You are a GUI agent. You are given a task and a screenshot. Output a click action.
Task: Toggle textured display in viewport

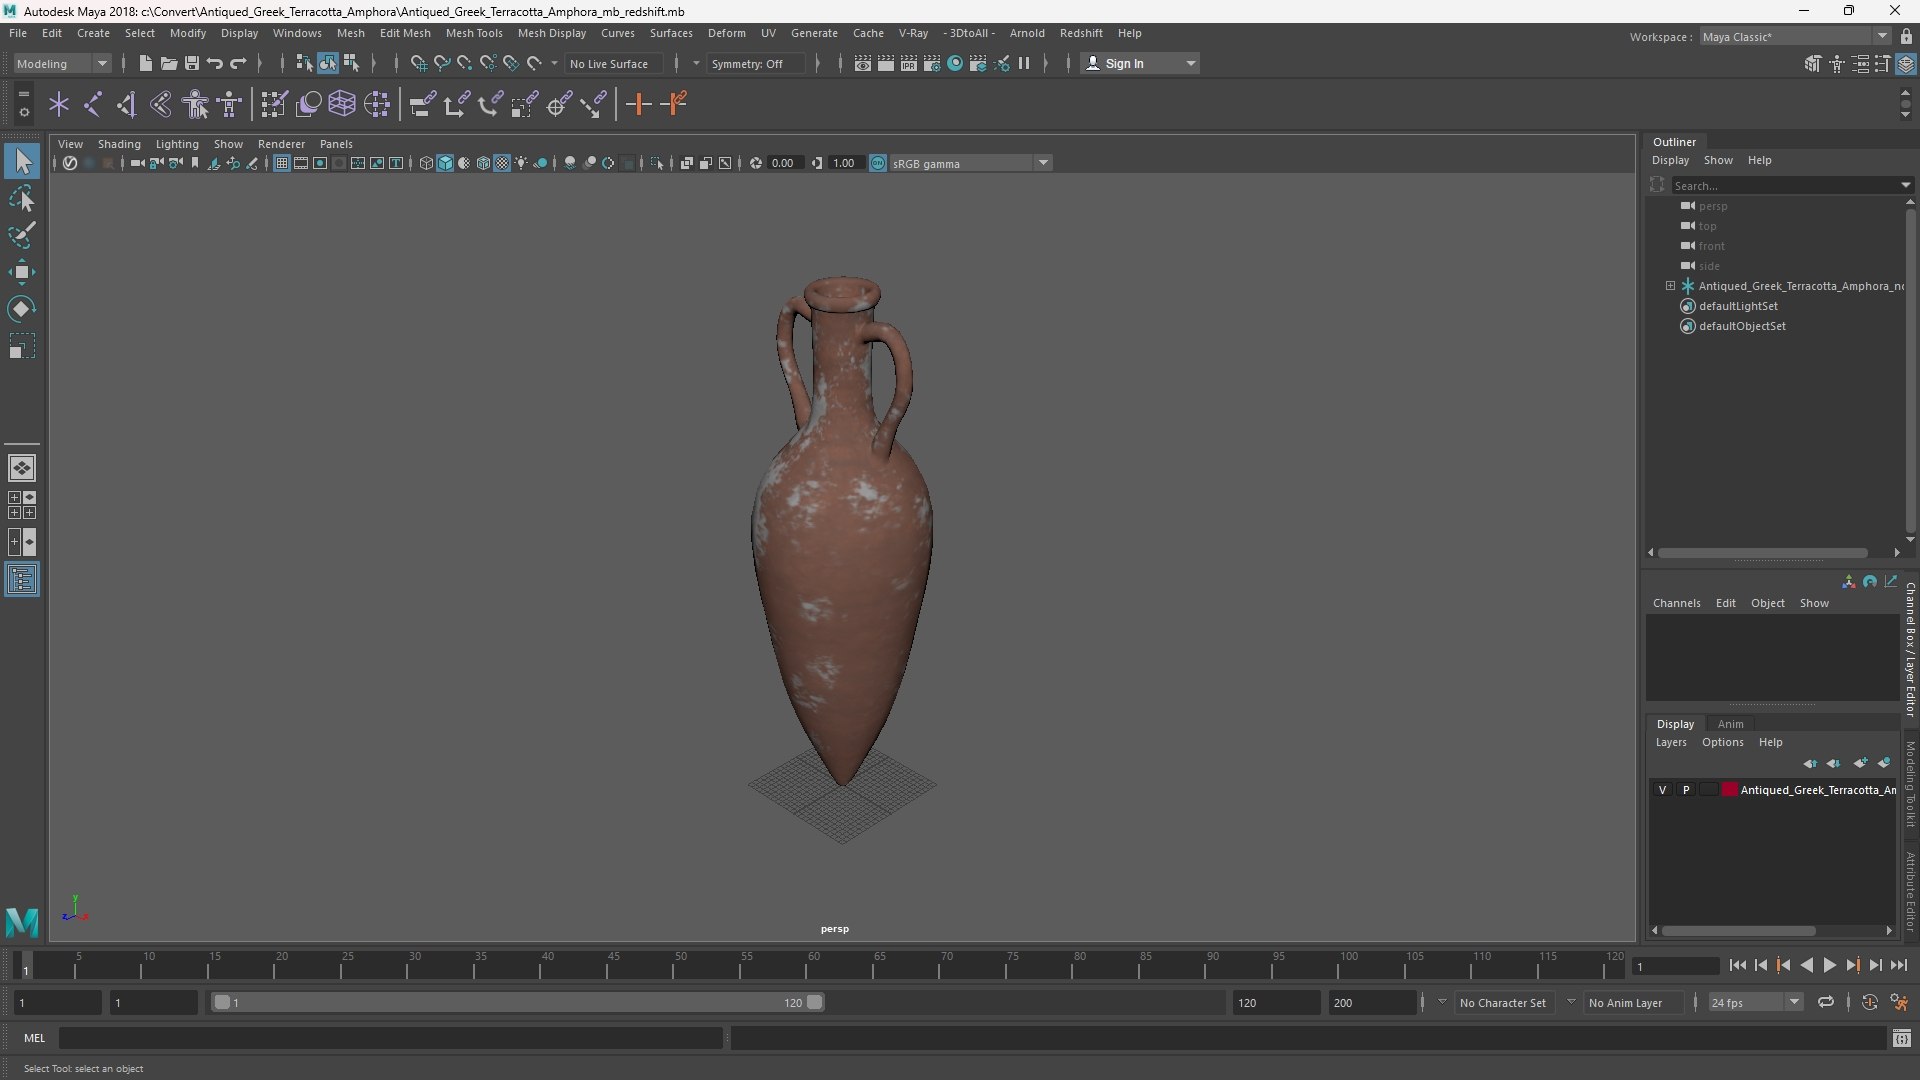pyautogui.click(x=503, y=163)
